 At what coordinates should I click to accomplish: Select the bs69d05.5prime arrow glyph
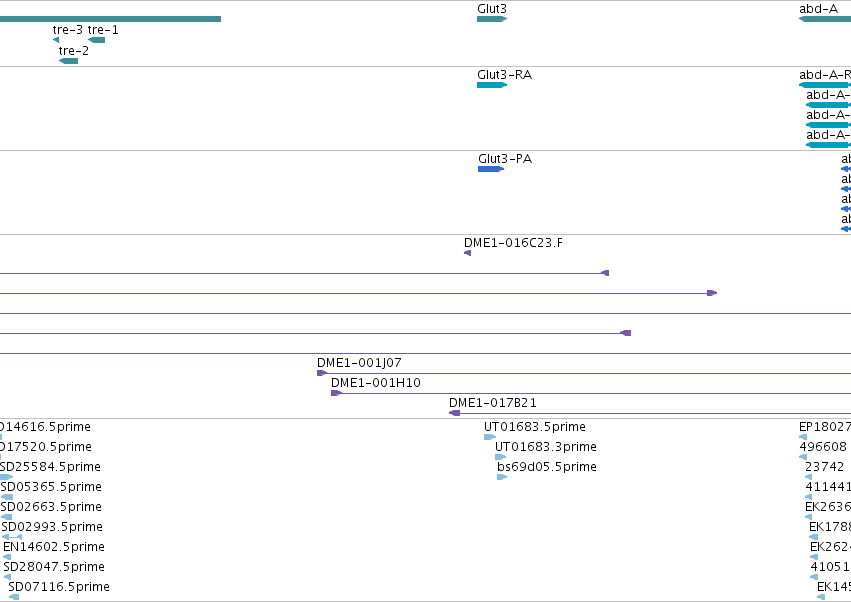(x=502, y=477)
